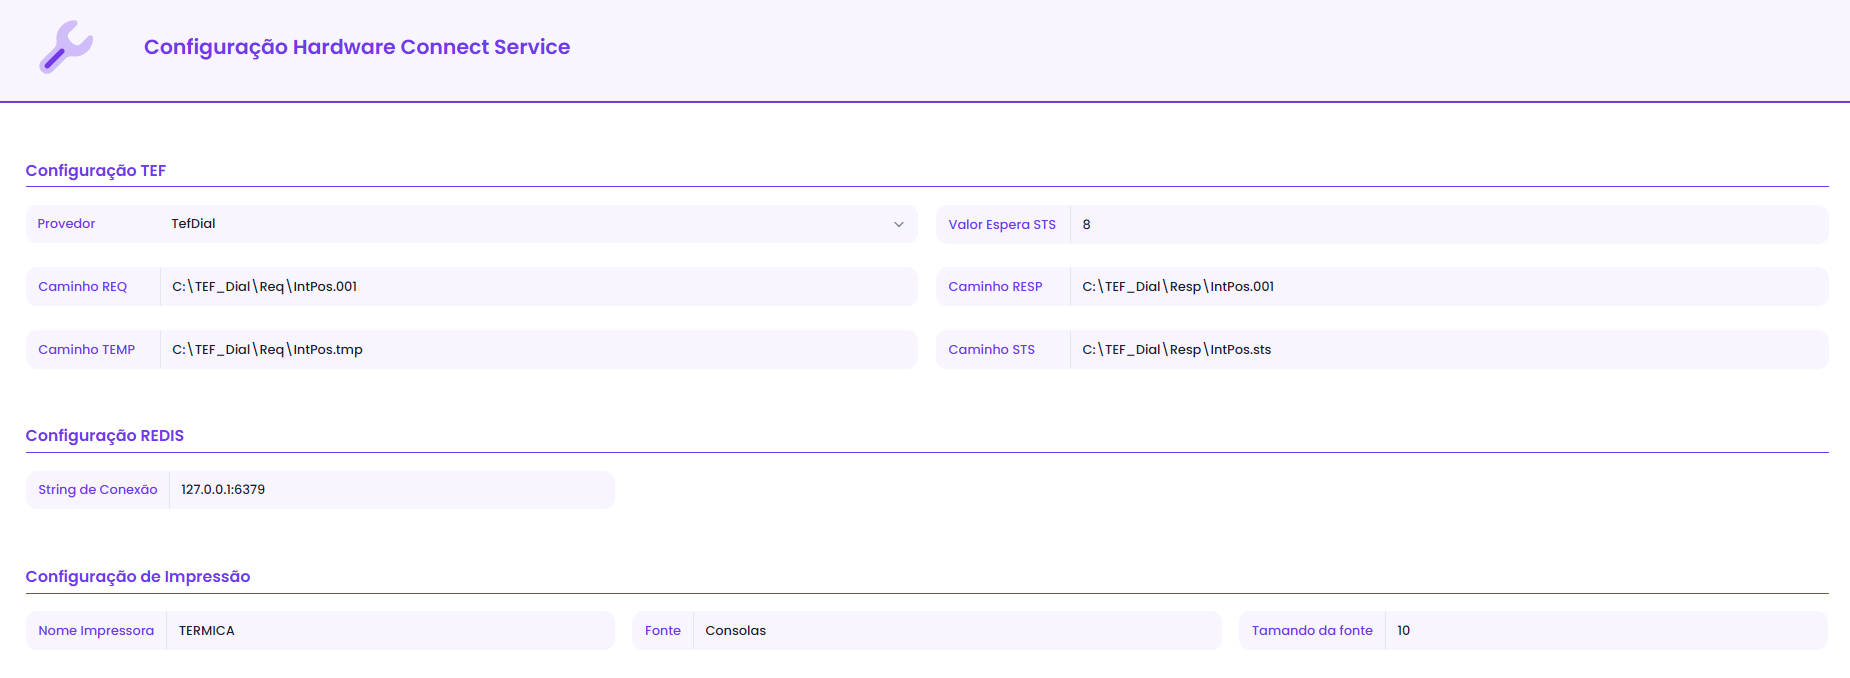This screenshot has width=1850, height=678.
Task: Click the Caminho REQ label
Action: 83,287
